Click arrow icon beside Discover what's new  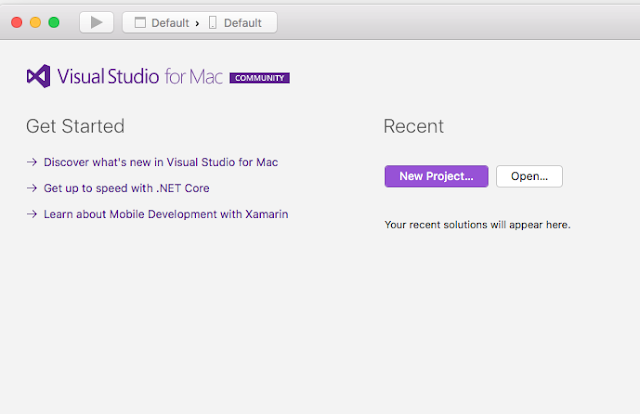click(32, 162)
